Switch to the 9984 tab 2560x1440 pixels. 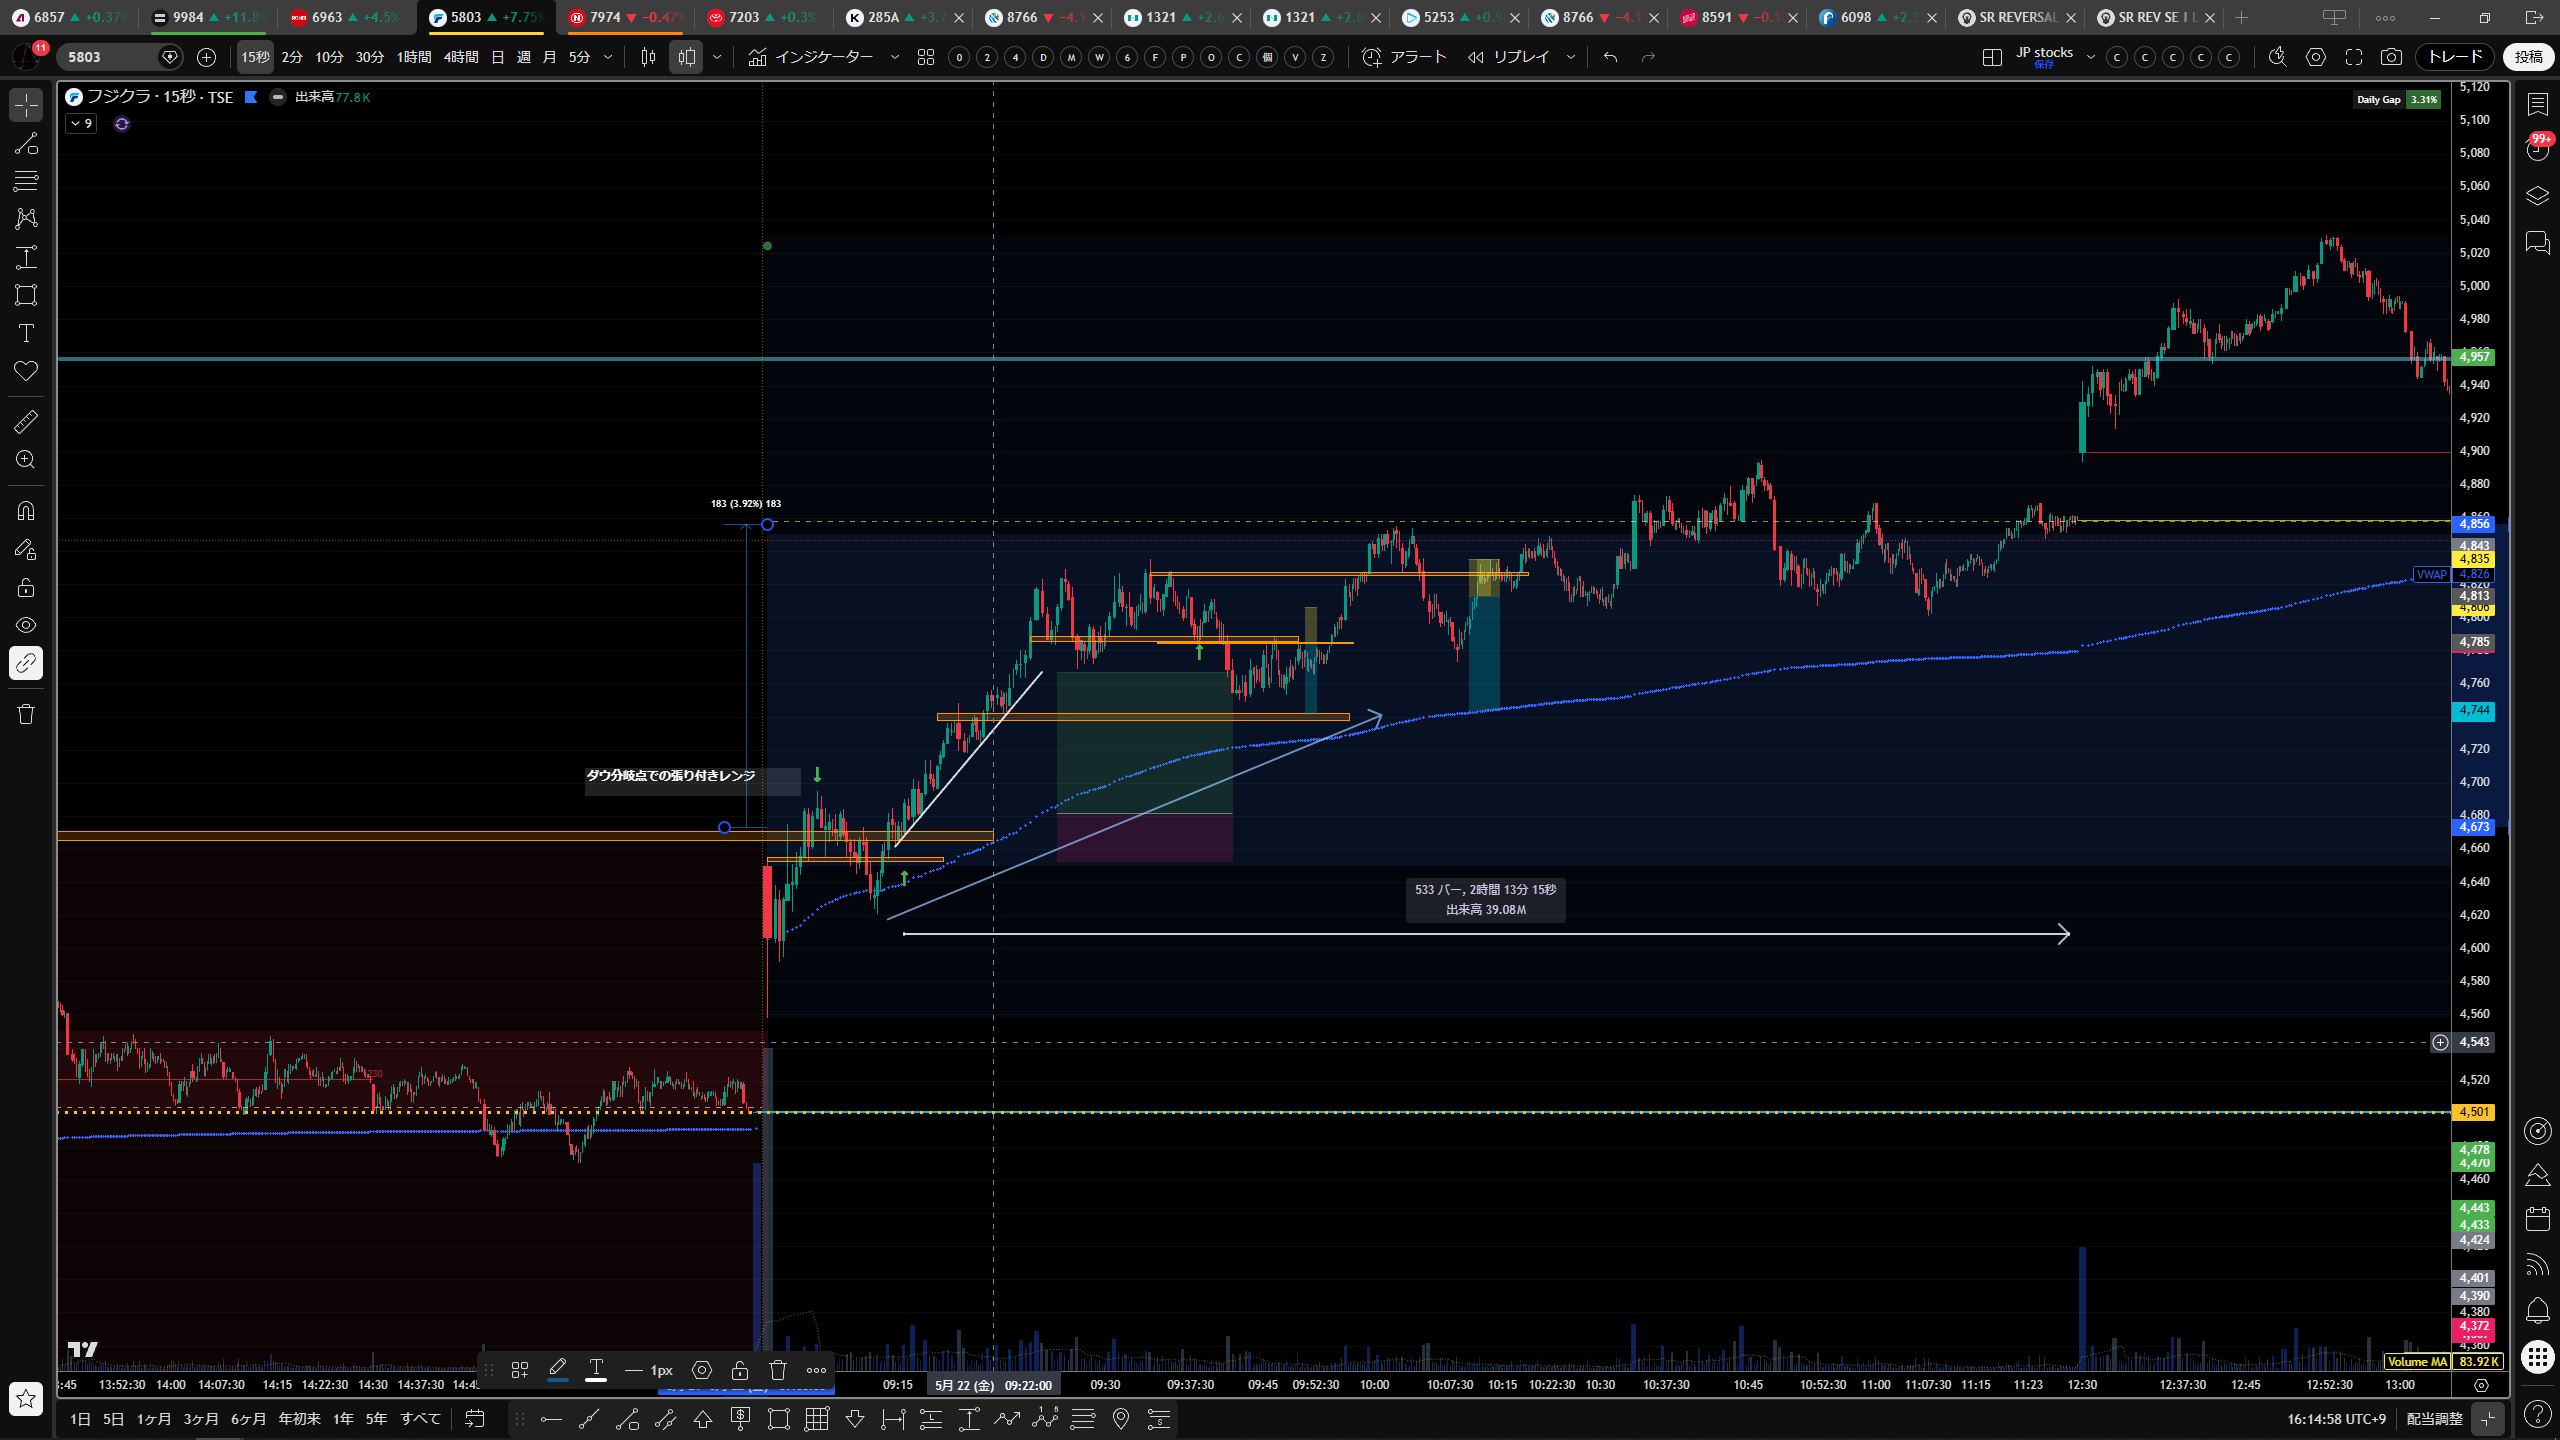tap(207, 17)
